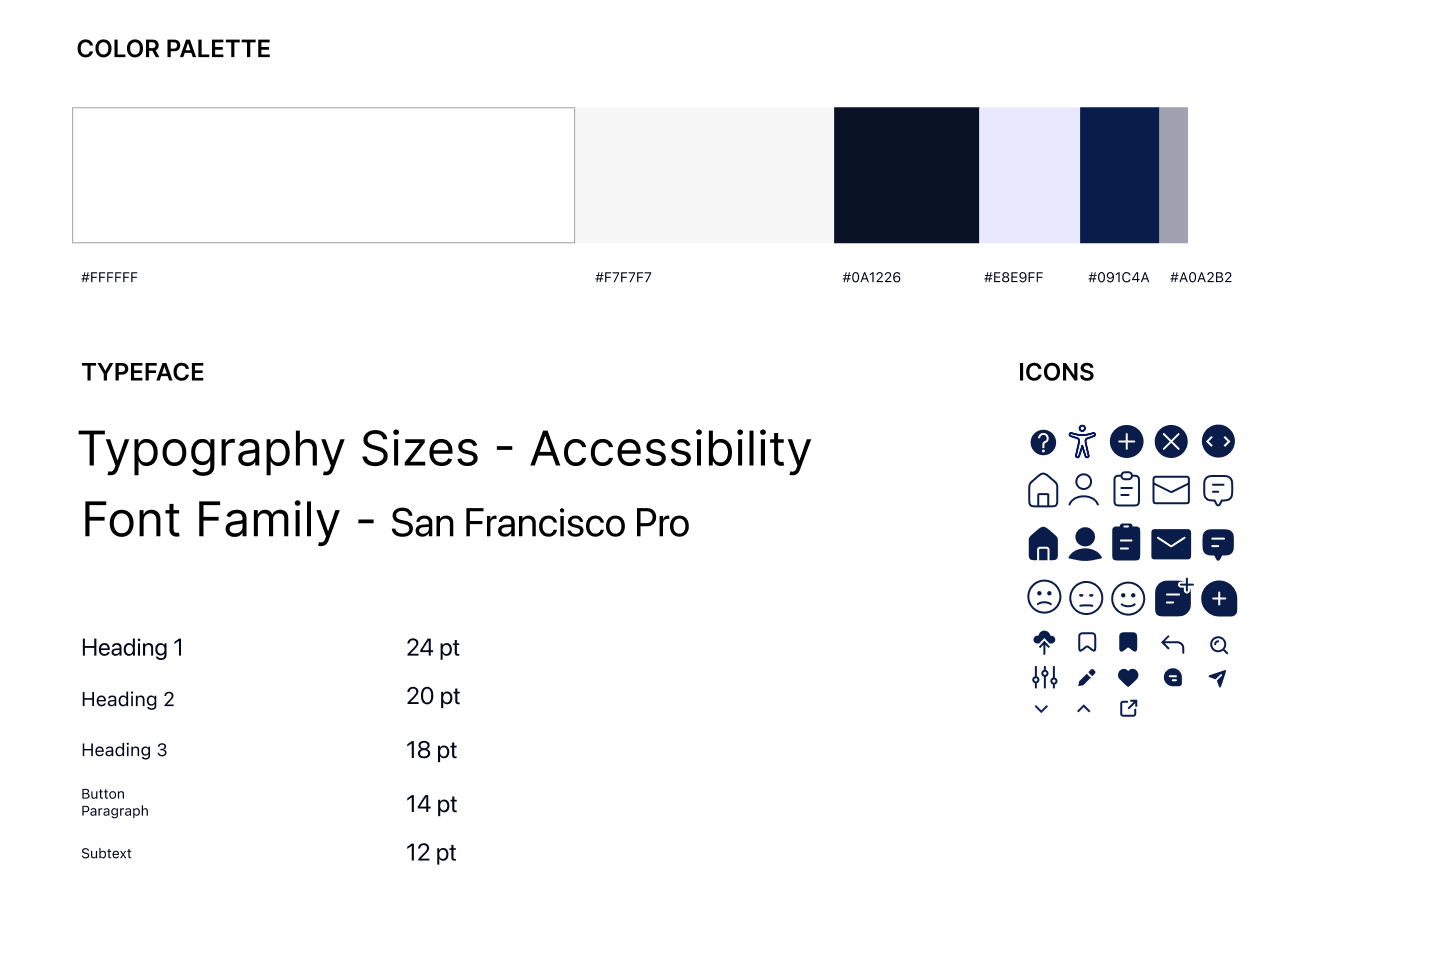Click the paper plane send icon
Viewport: 1442px width, 967px height.
pos(1217,678)
